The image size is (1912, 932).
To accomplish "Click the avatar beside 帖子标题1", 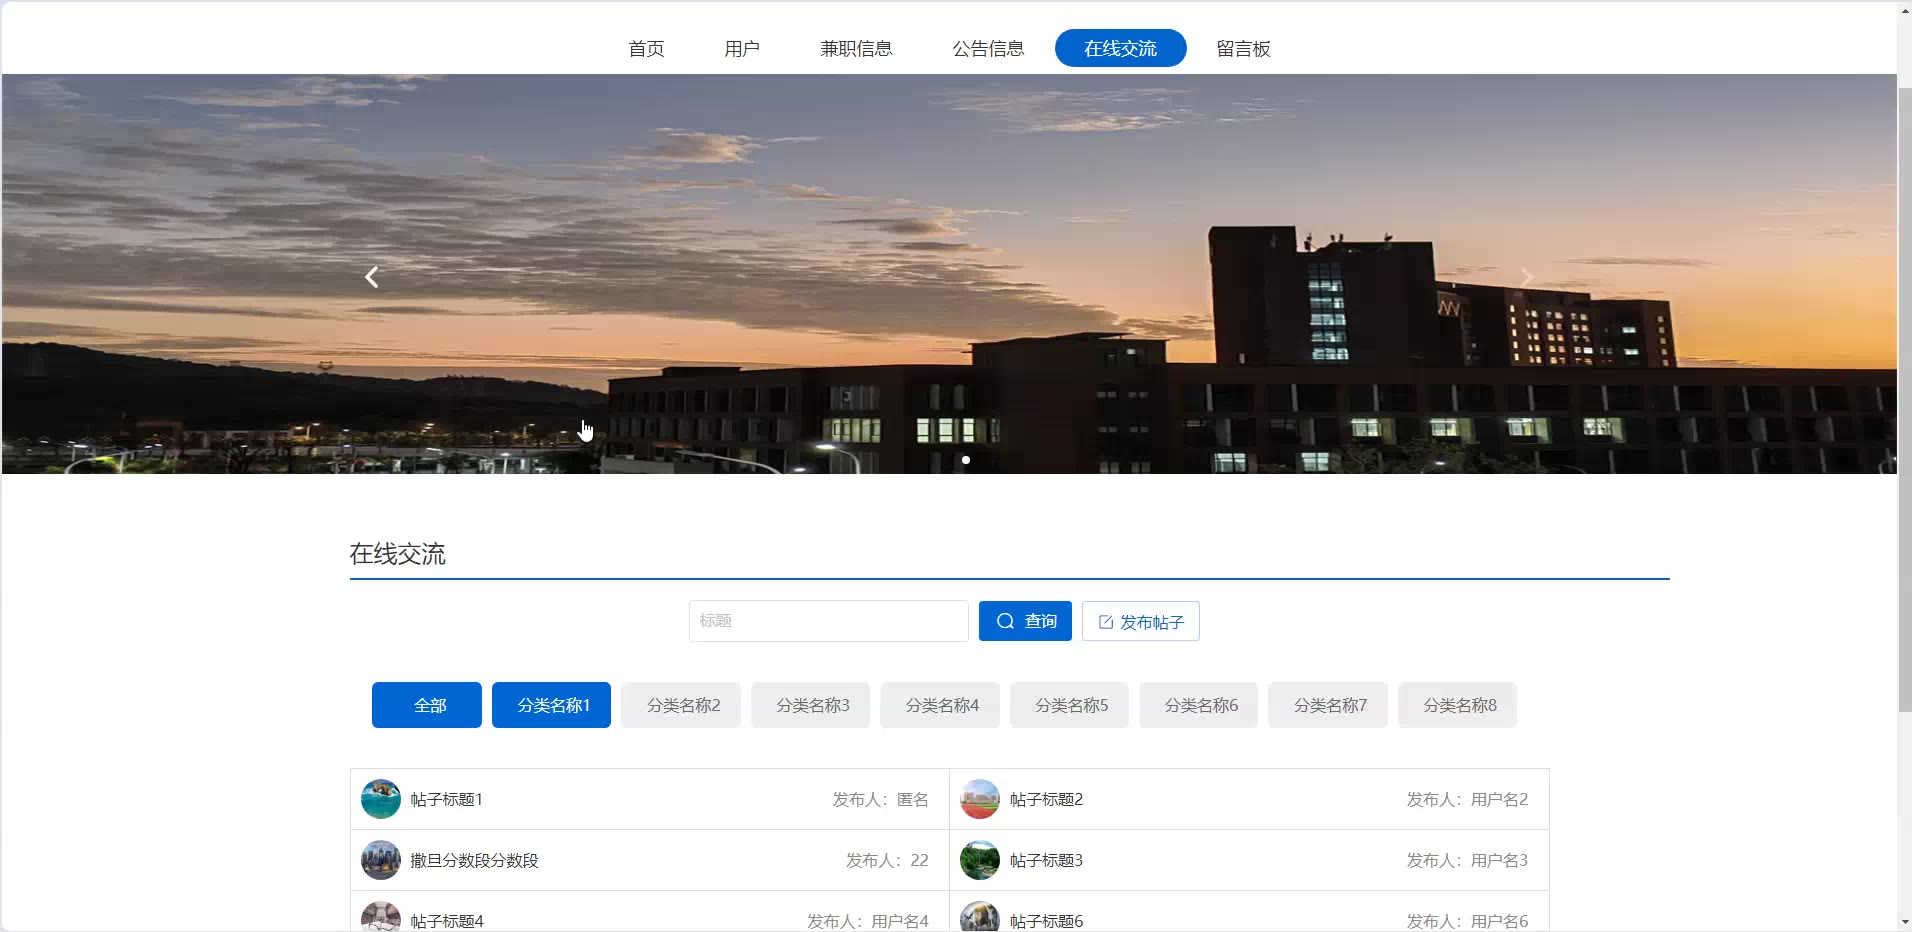I will (x=380, y=800).
